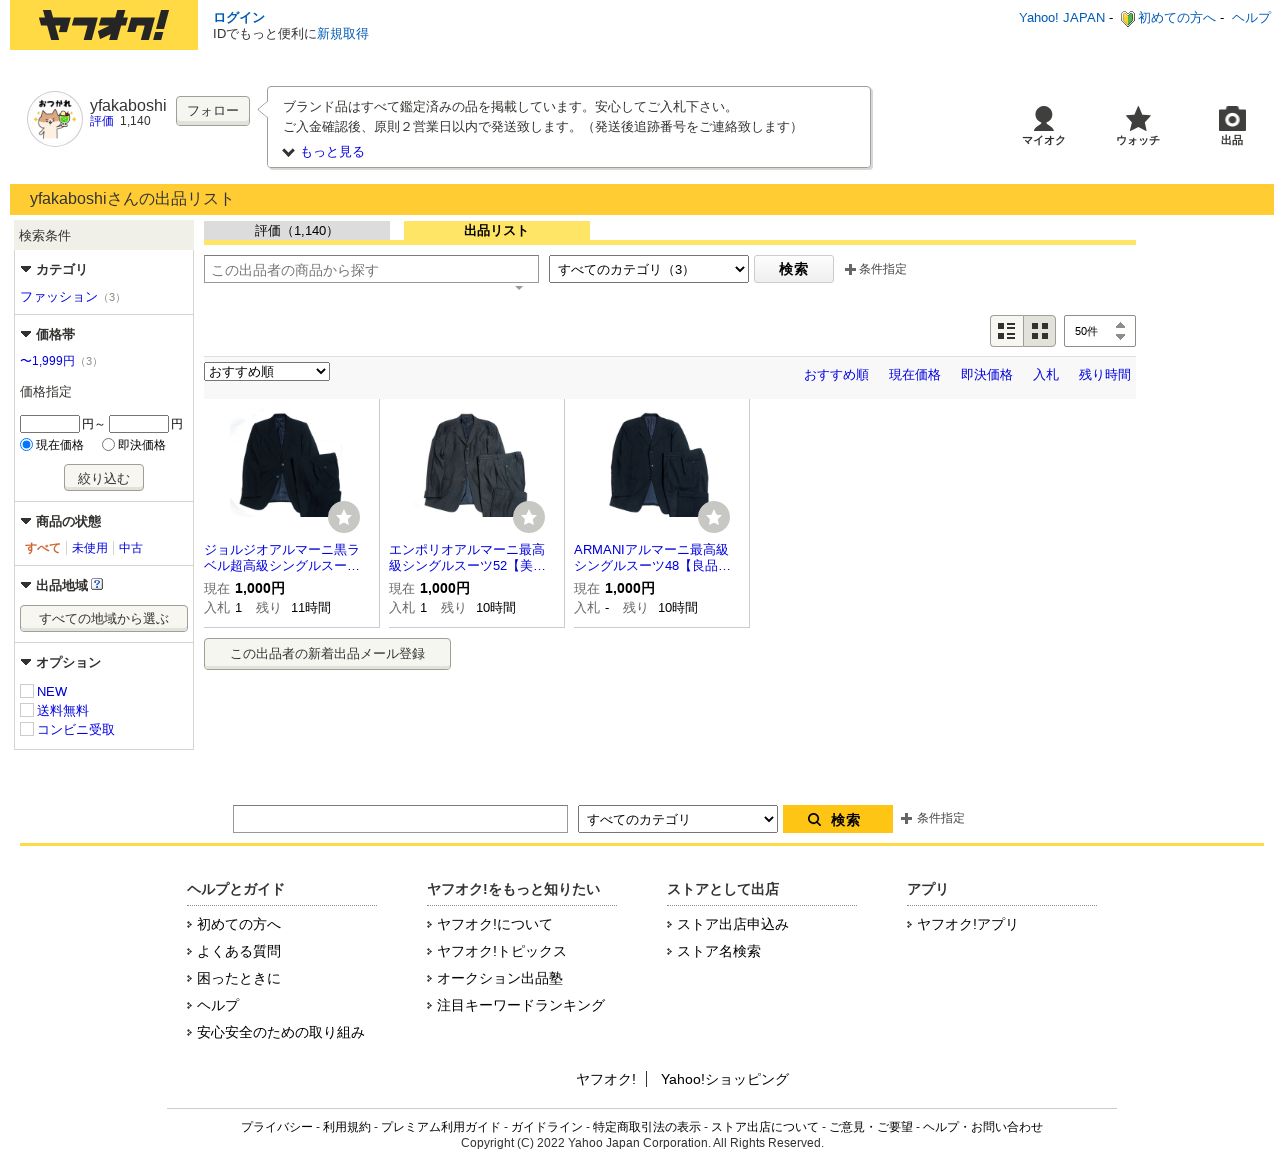
Task: Select 即決価格 radio button
Action: point(108,444)
